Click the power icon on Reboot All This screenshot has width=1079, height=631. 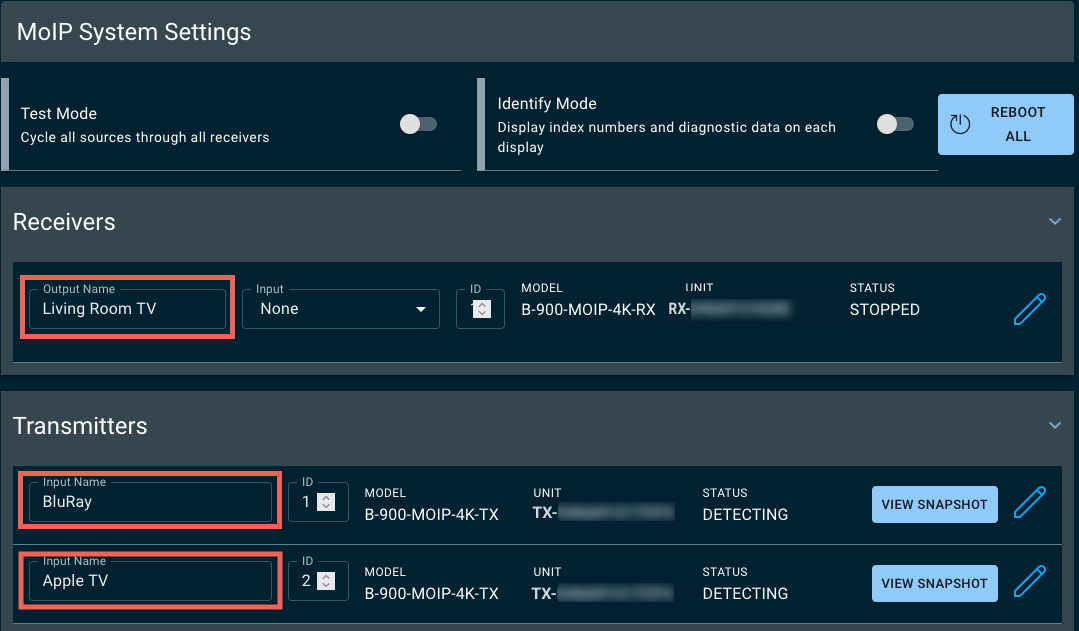pyautogui.click(x=960, y=124)
